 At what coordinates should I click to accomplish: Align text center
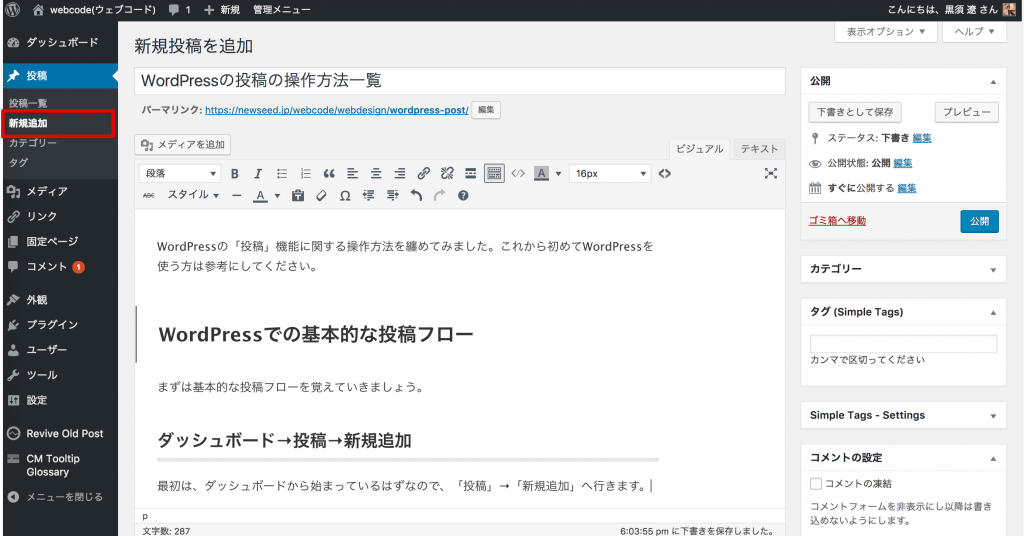click(376, 174)
